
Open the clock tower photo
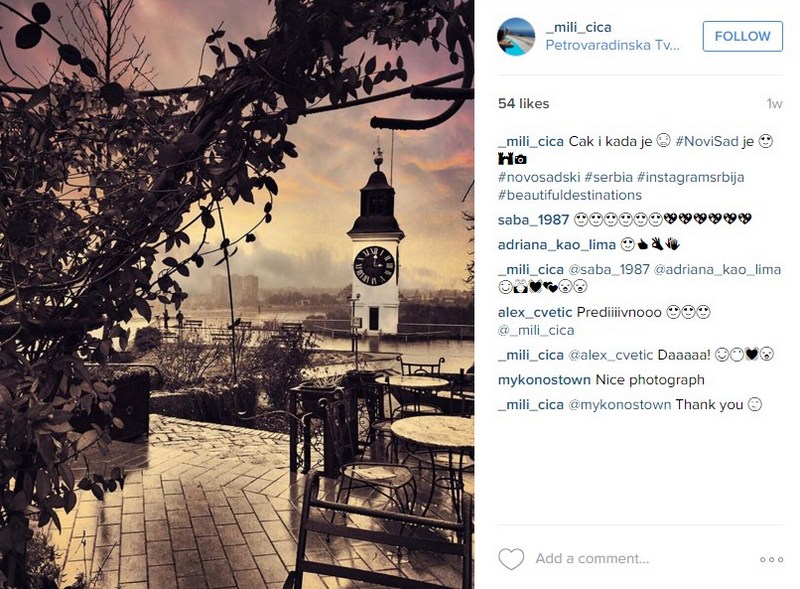pos(237,294)
